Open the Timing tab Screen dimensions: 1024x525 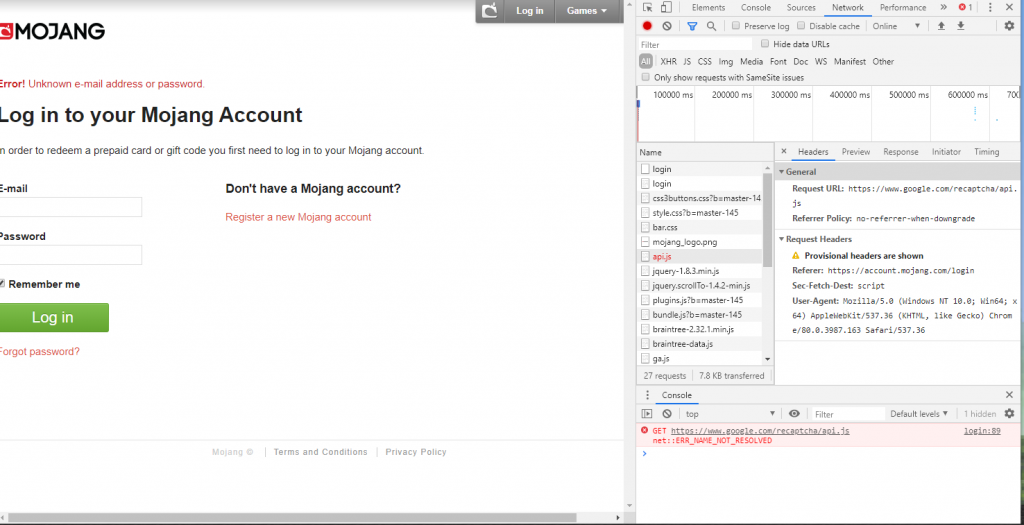987,151
